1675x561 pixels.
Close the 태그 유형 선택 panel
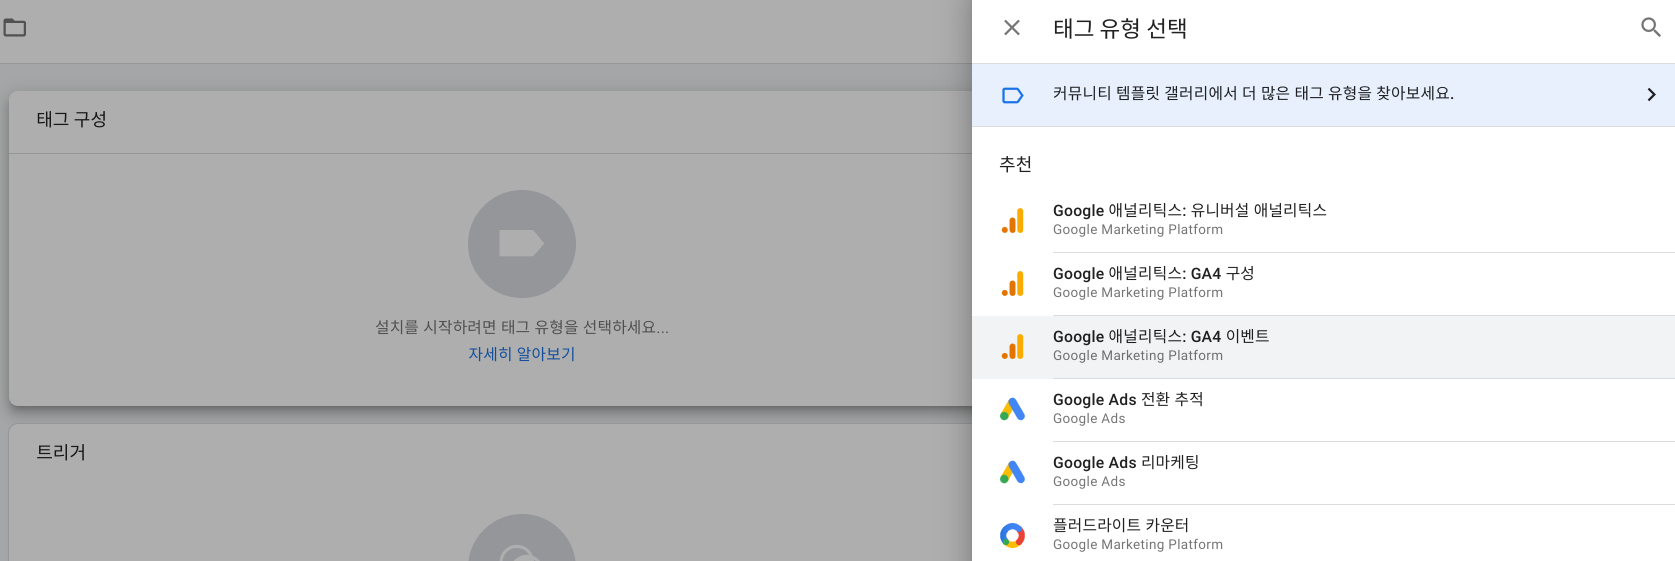1012,28
